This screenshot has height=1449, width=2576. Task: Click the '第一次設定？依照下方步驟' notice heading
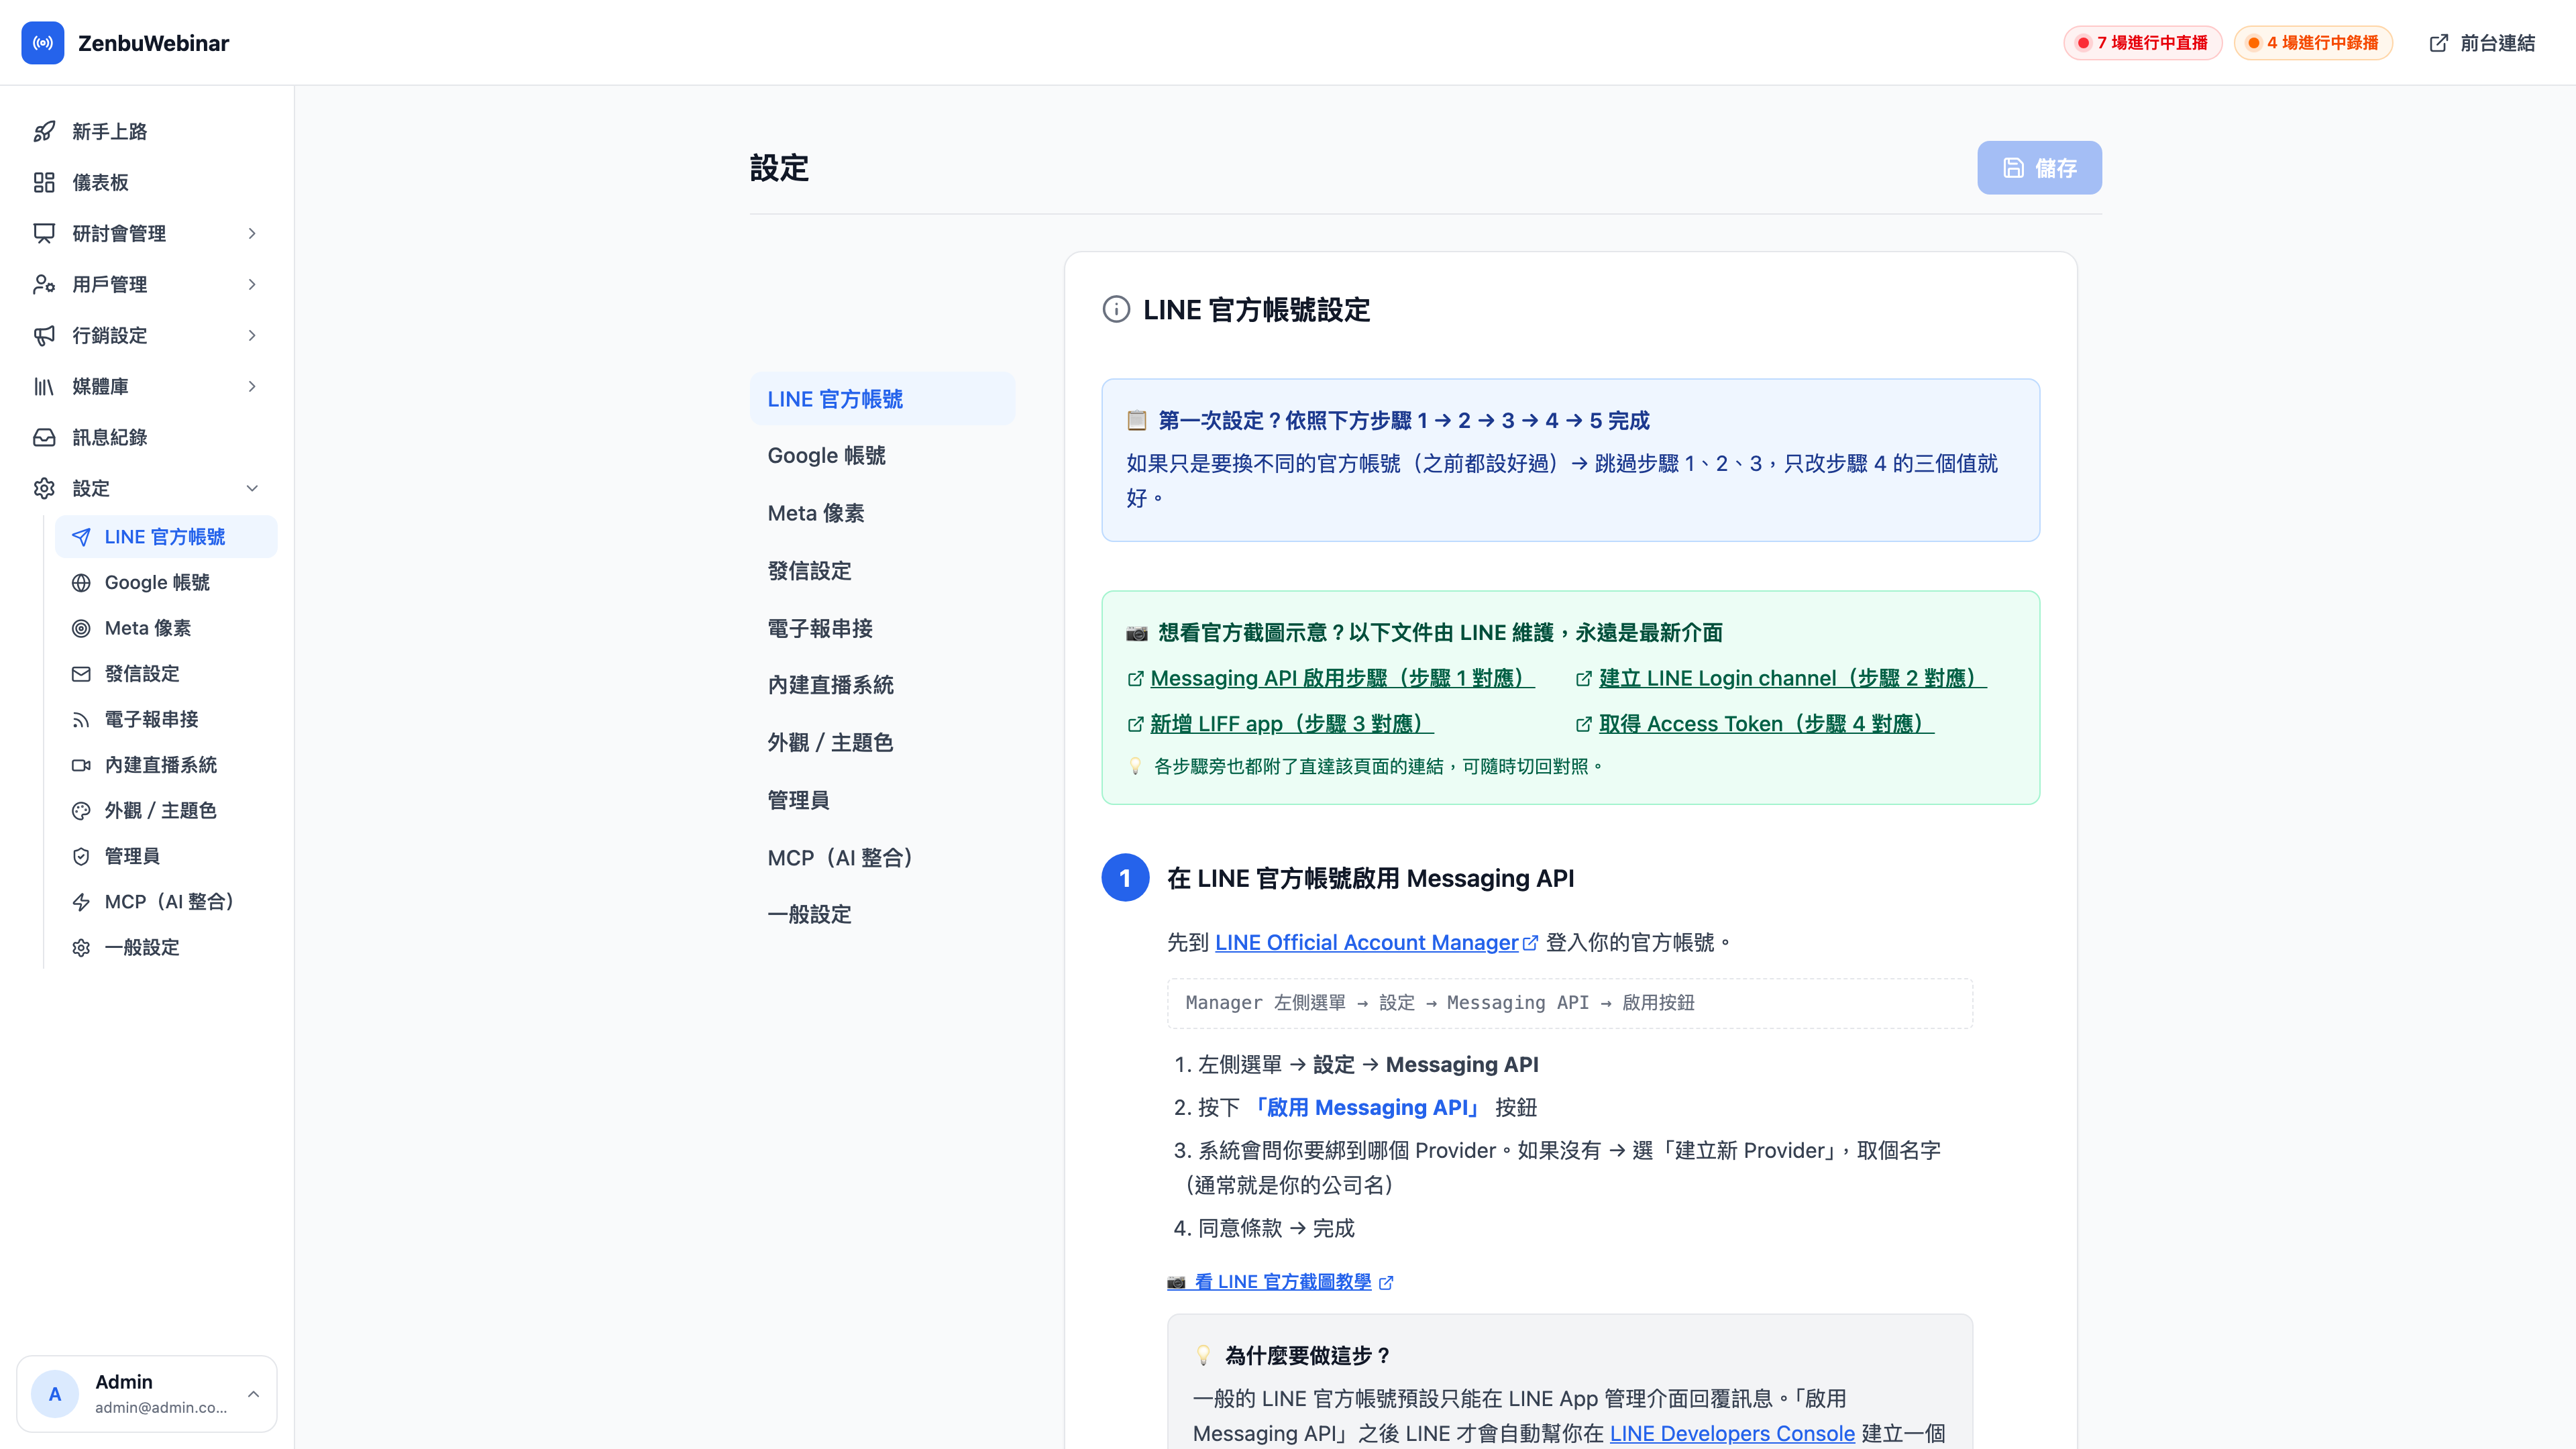point(1403,421)
